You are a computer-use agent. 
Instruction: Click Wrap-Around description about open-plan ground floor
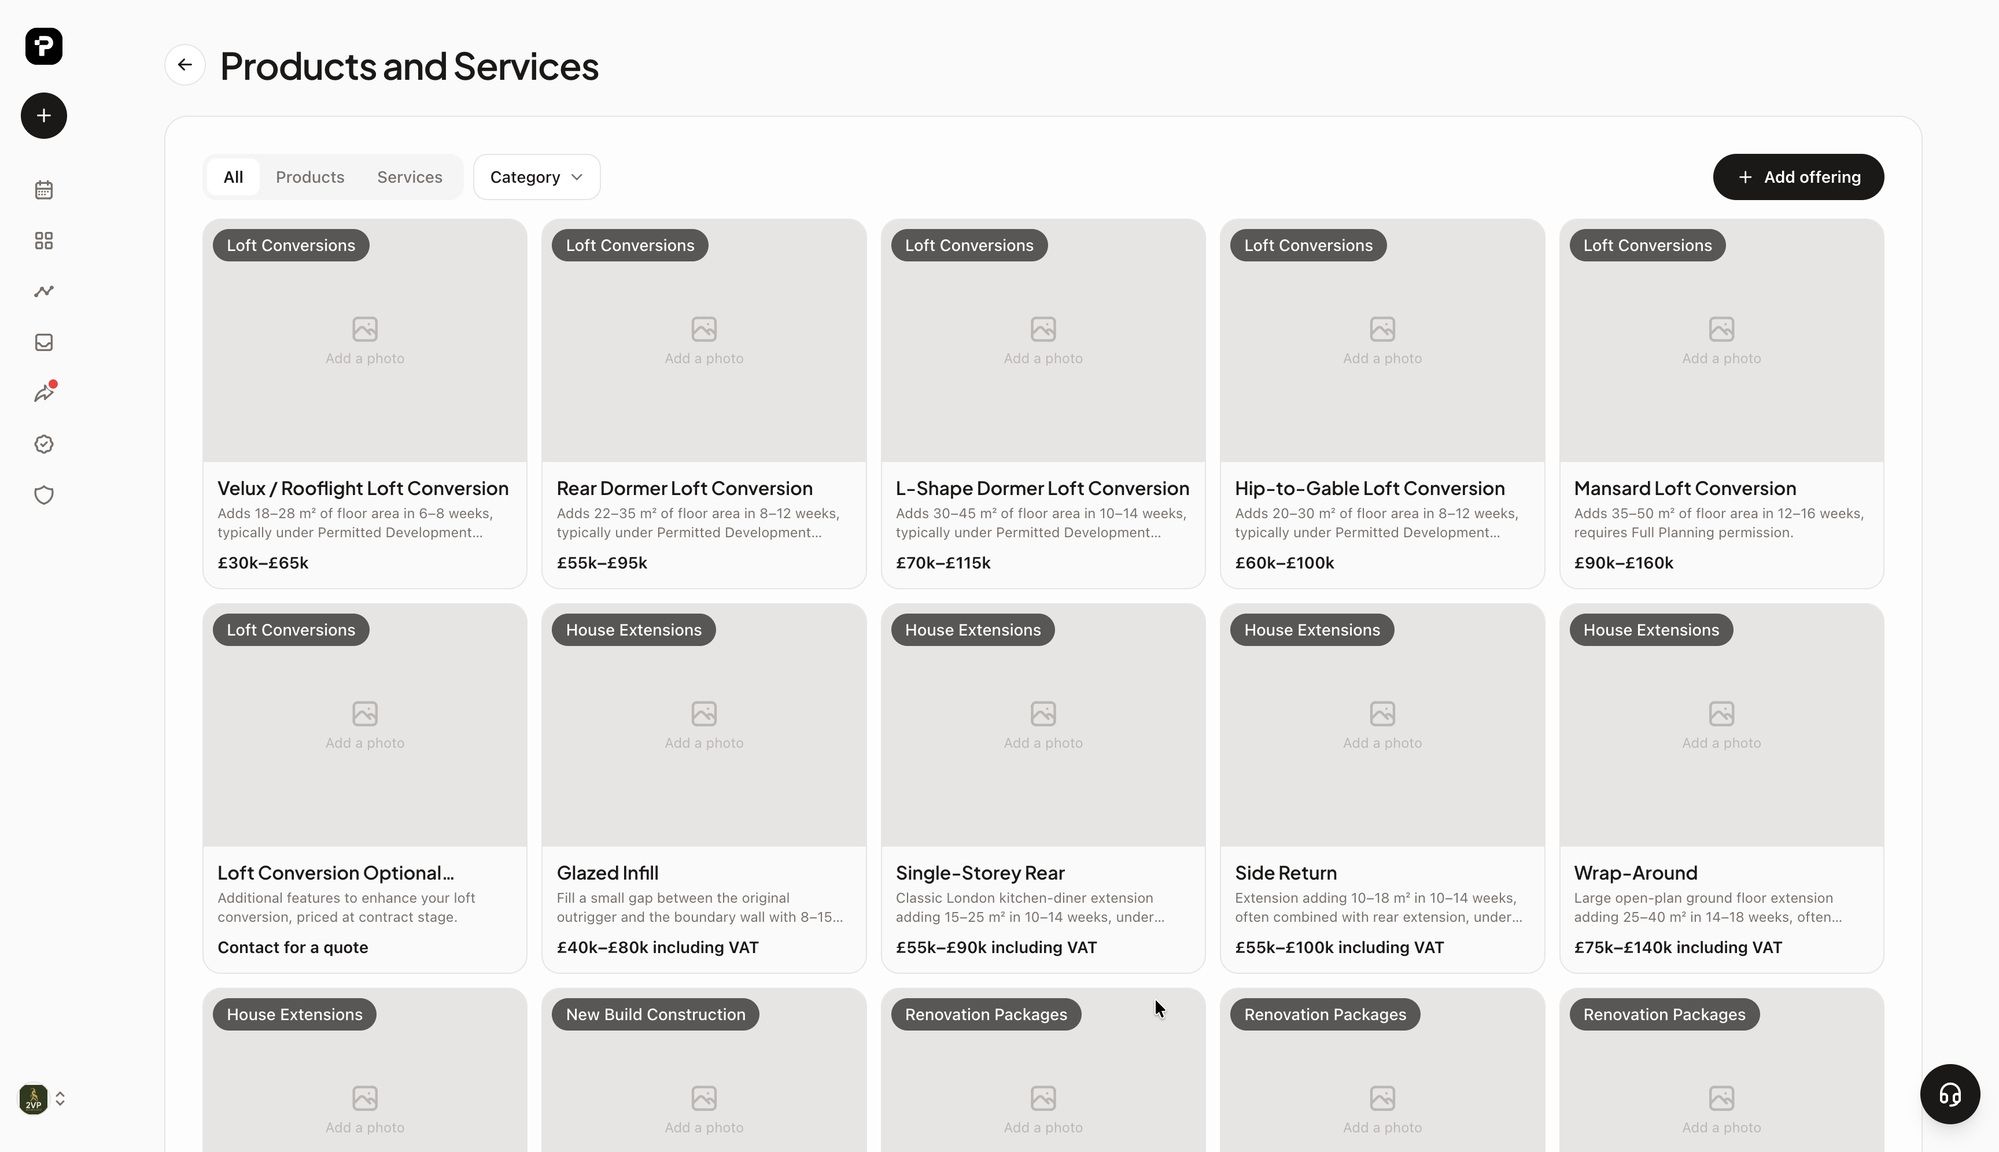(x=1707, y=907)
